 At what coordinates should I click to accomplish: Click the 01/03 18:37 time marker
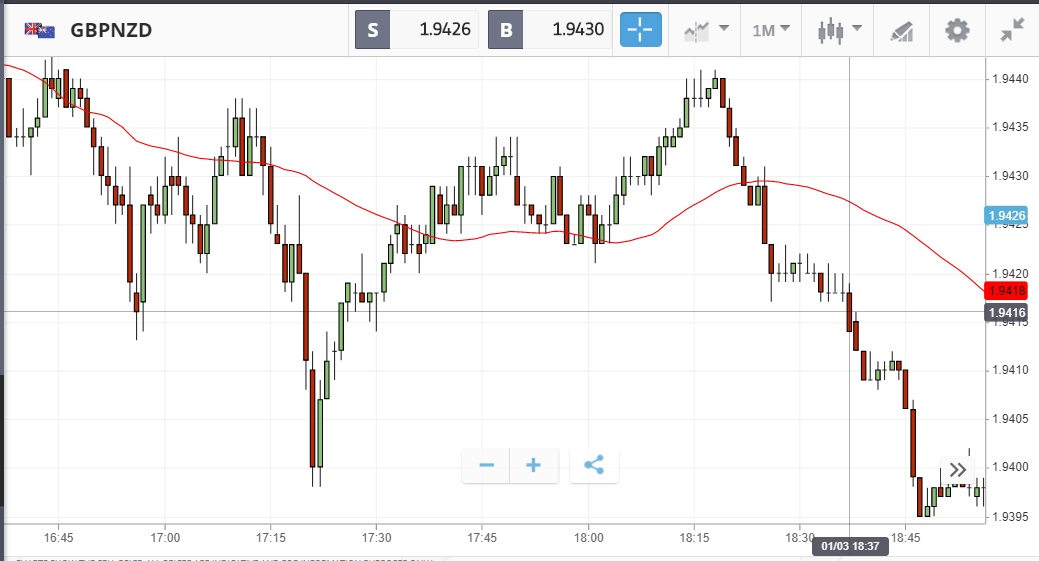[x=849, y=546]
